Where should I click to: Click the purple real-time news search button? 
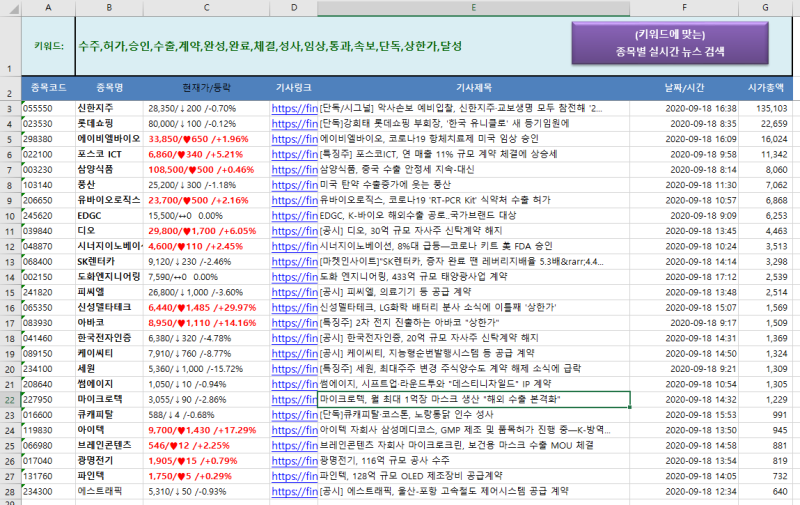coord(670,43)
